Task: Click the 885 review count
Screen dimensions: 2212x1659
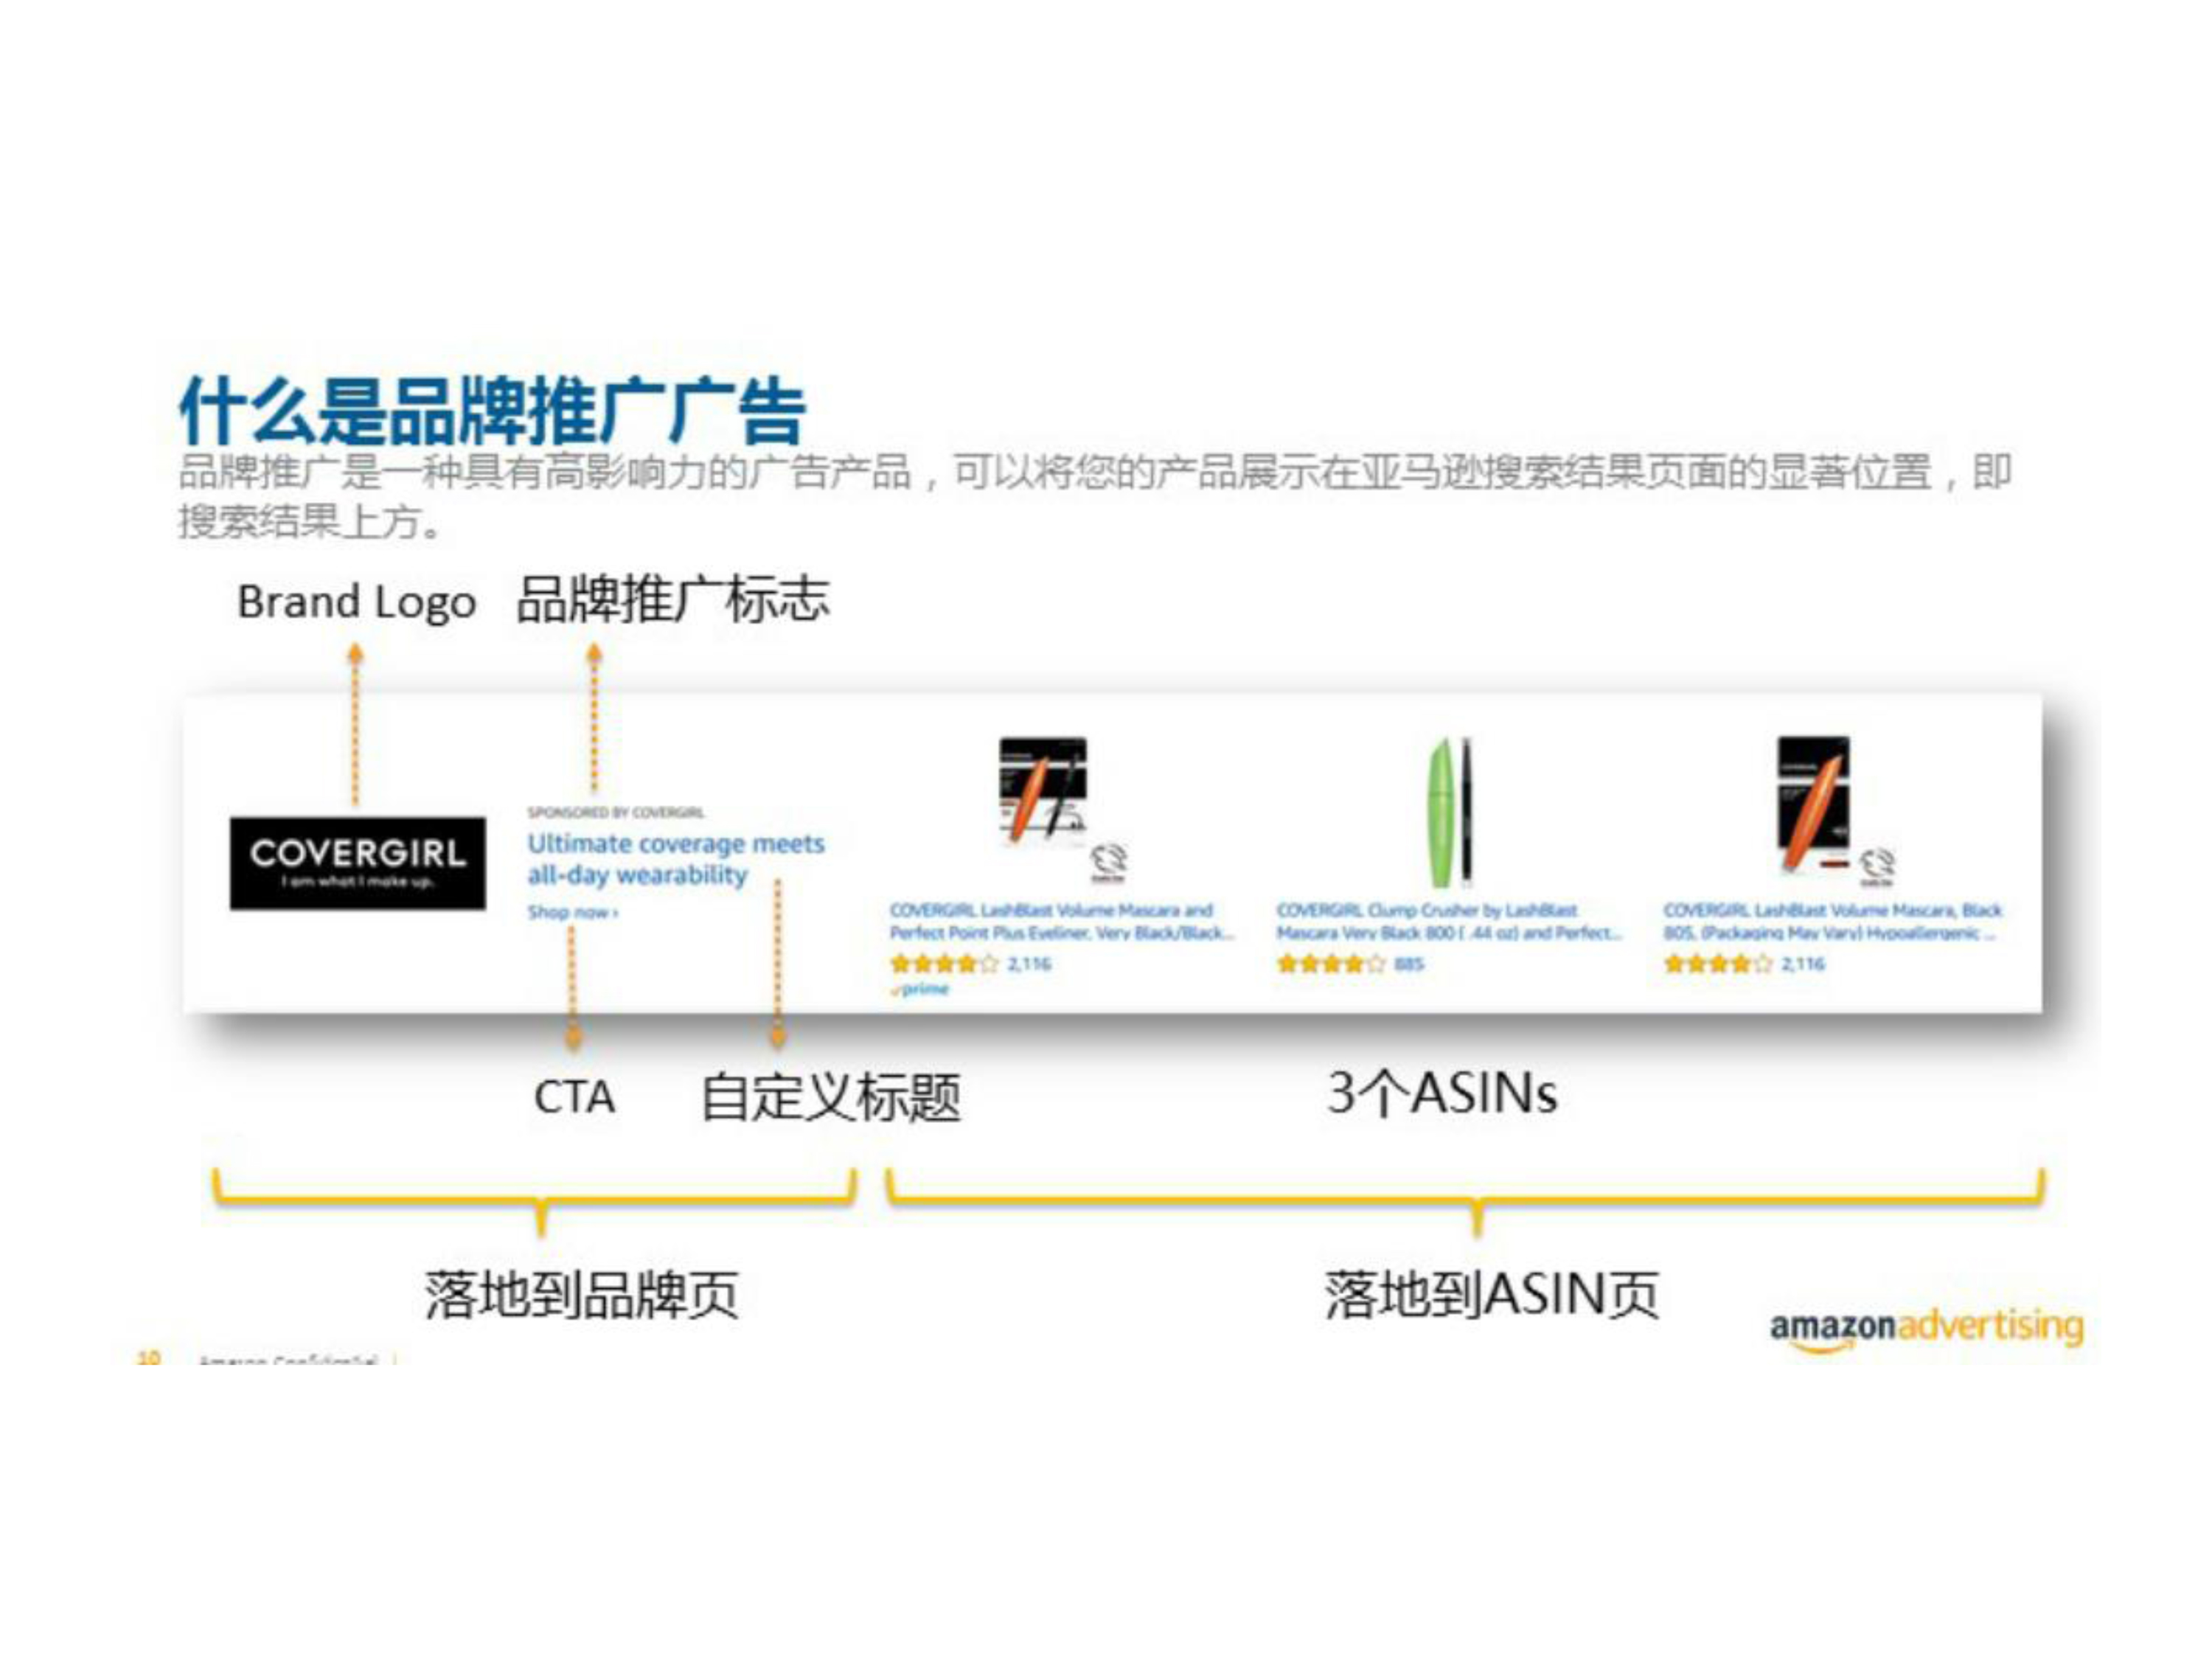Action: (1409, 964)
